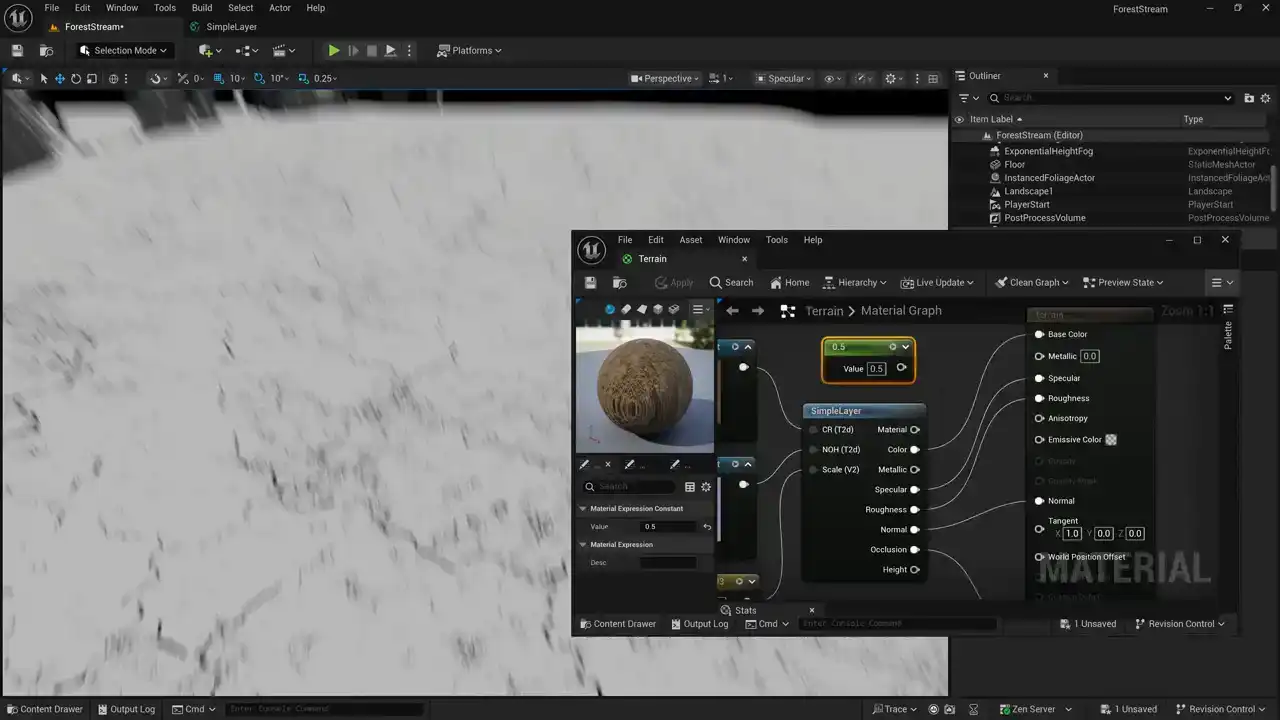
Task: Save the material with the editor's floppy-disk icon
Action: pyautogui.click(x=590, y=283)
